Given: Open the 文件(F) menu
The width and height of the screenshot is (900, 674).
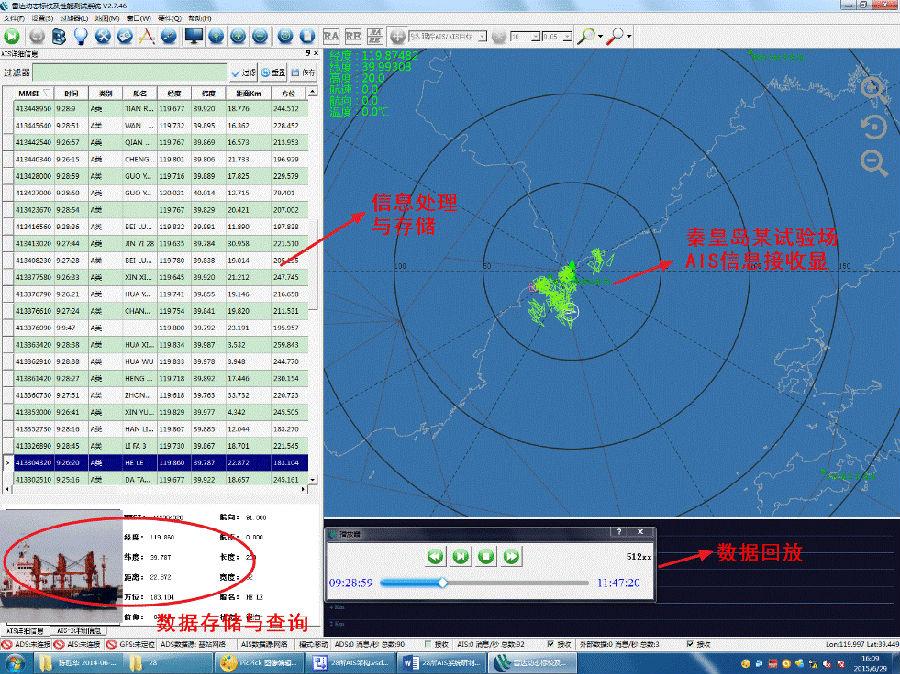Looking at the screenshot, I should (x=14, y=18).
